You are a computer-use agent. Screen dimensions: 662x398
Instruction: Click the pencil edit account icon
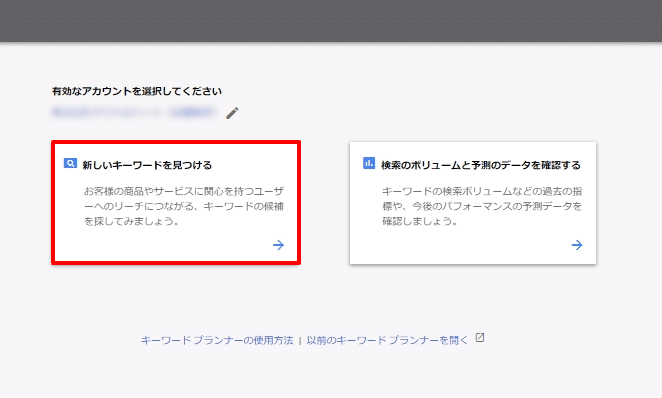click(x=232, y=113)
